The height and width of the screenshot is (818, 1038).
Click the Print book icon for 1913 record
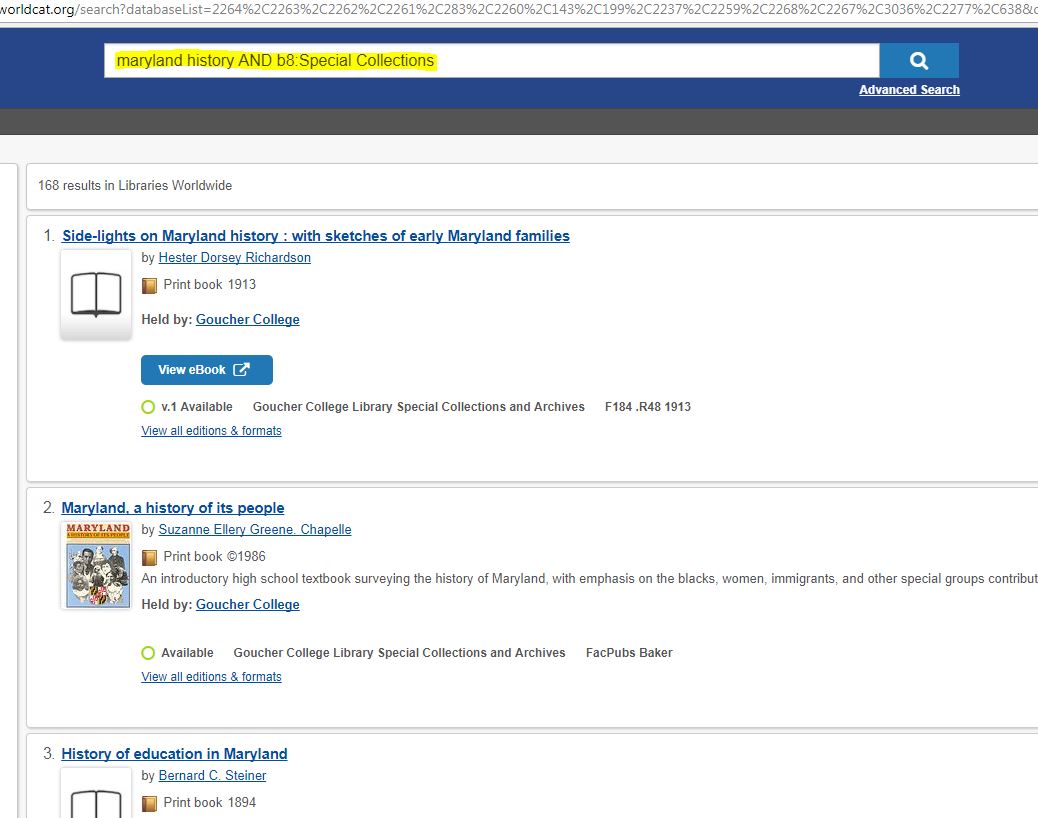150,285
